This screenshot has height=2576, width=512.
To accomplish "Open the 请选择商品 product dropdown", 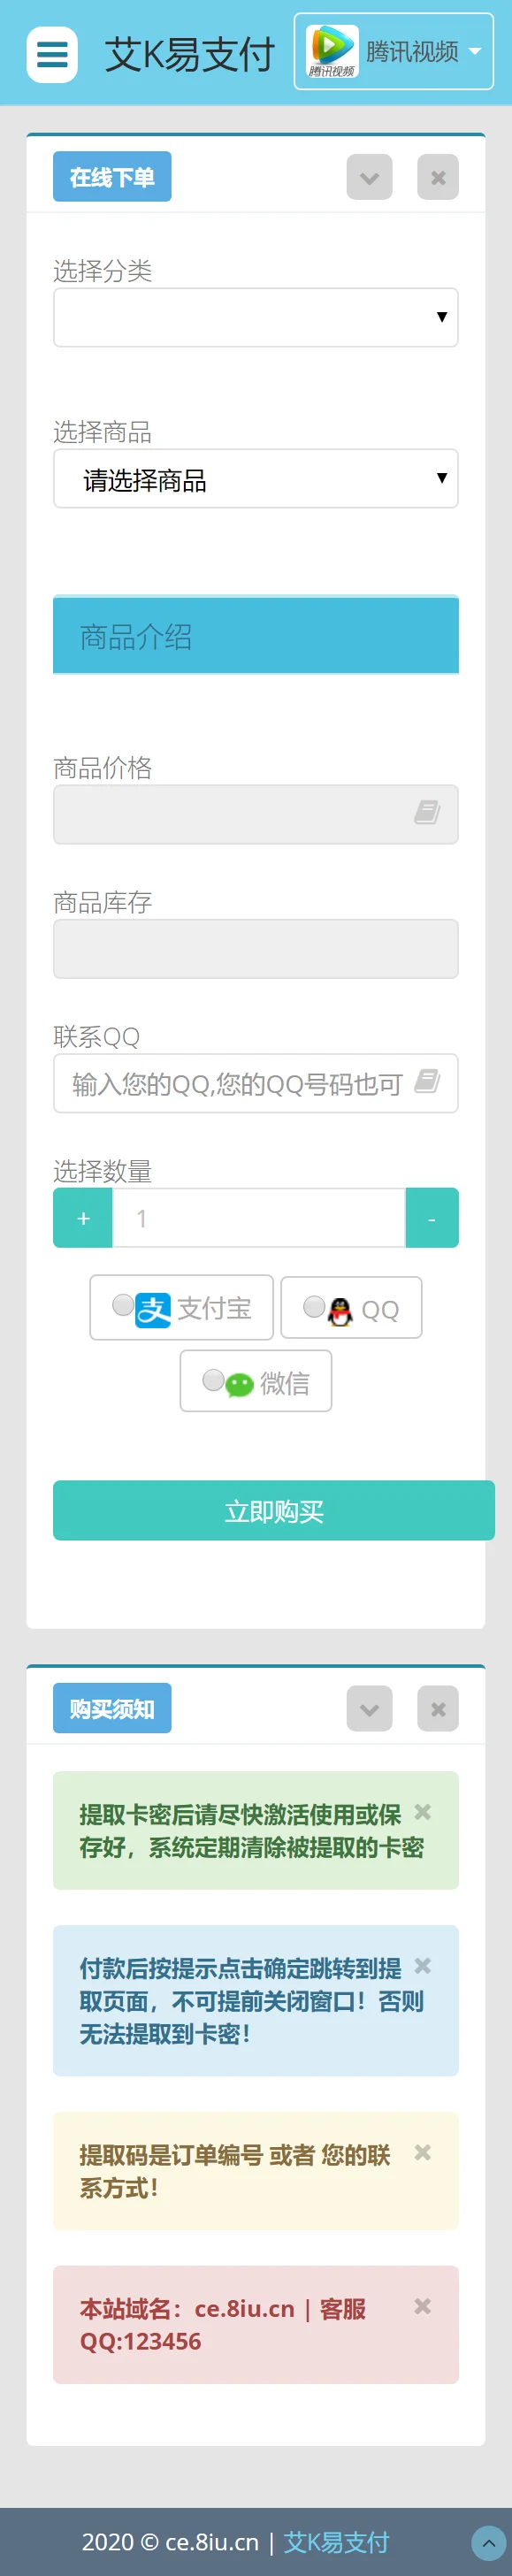I will tap(256, 479).
